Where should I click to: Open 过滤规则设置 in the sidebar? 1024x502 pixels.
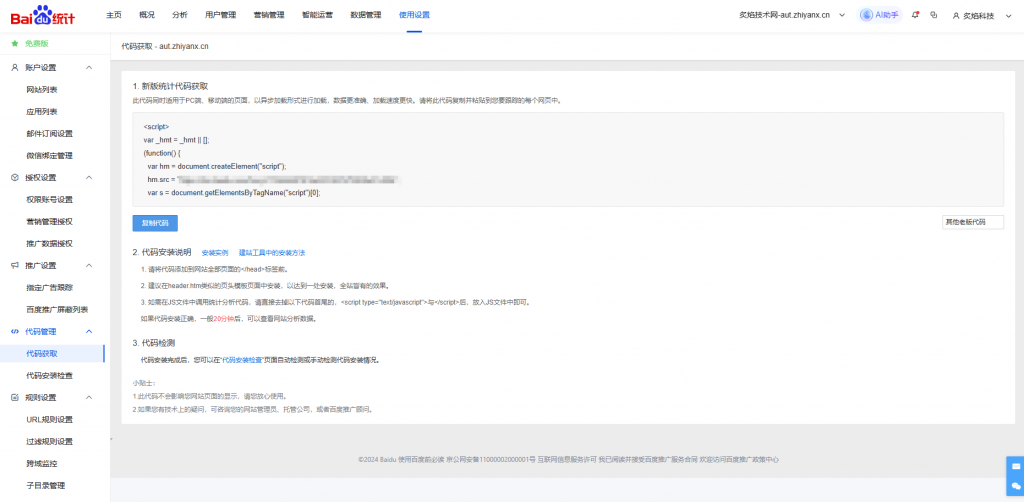pyautogui.click(x=50, y=441)
